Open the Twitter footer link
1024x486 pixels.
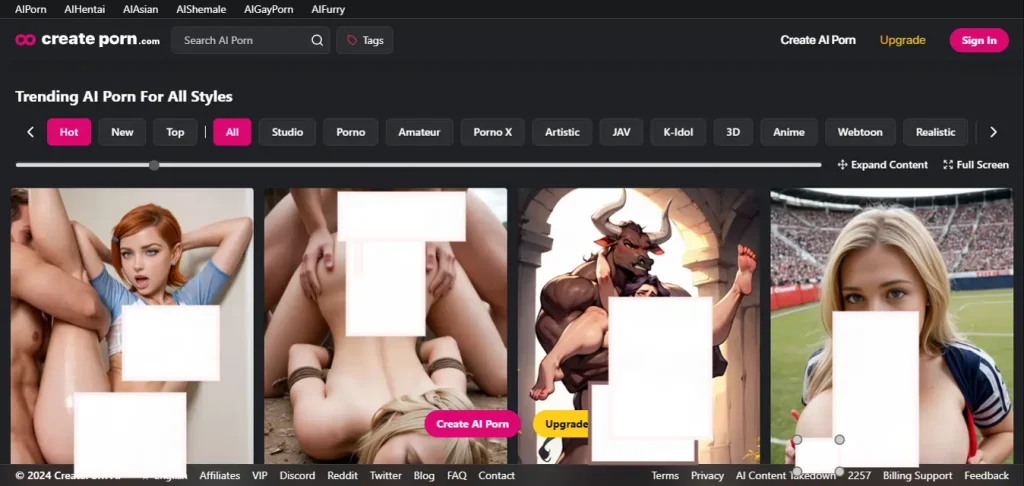coord(386,476)
